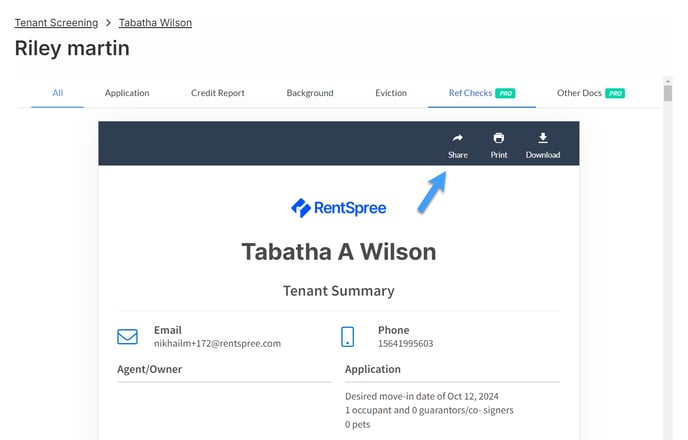Open the Tabatha Wilson breadcrumb link
Screen dimensions: 688x440
pos(155,22)
